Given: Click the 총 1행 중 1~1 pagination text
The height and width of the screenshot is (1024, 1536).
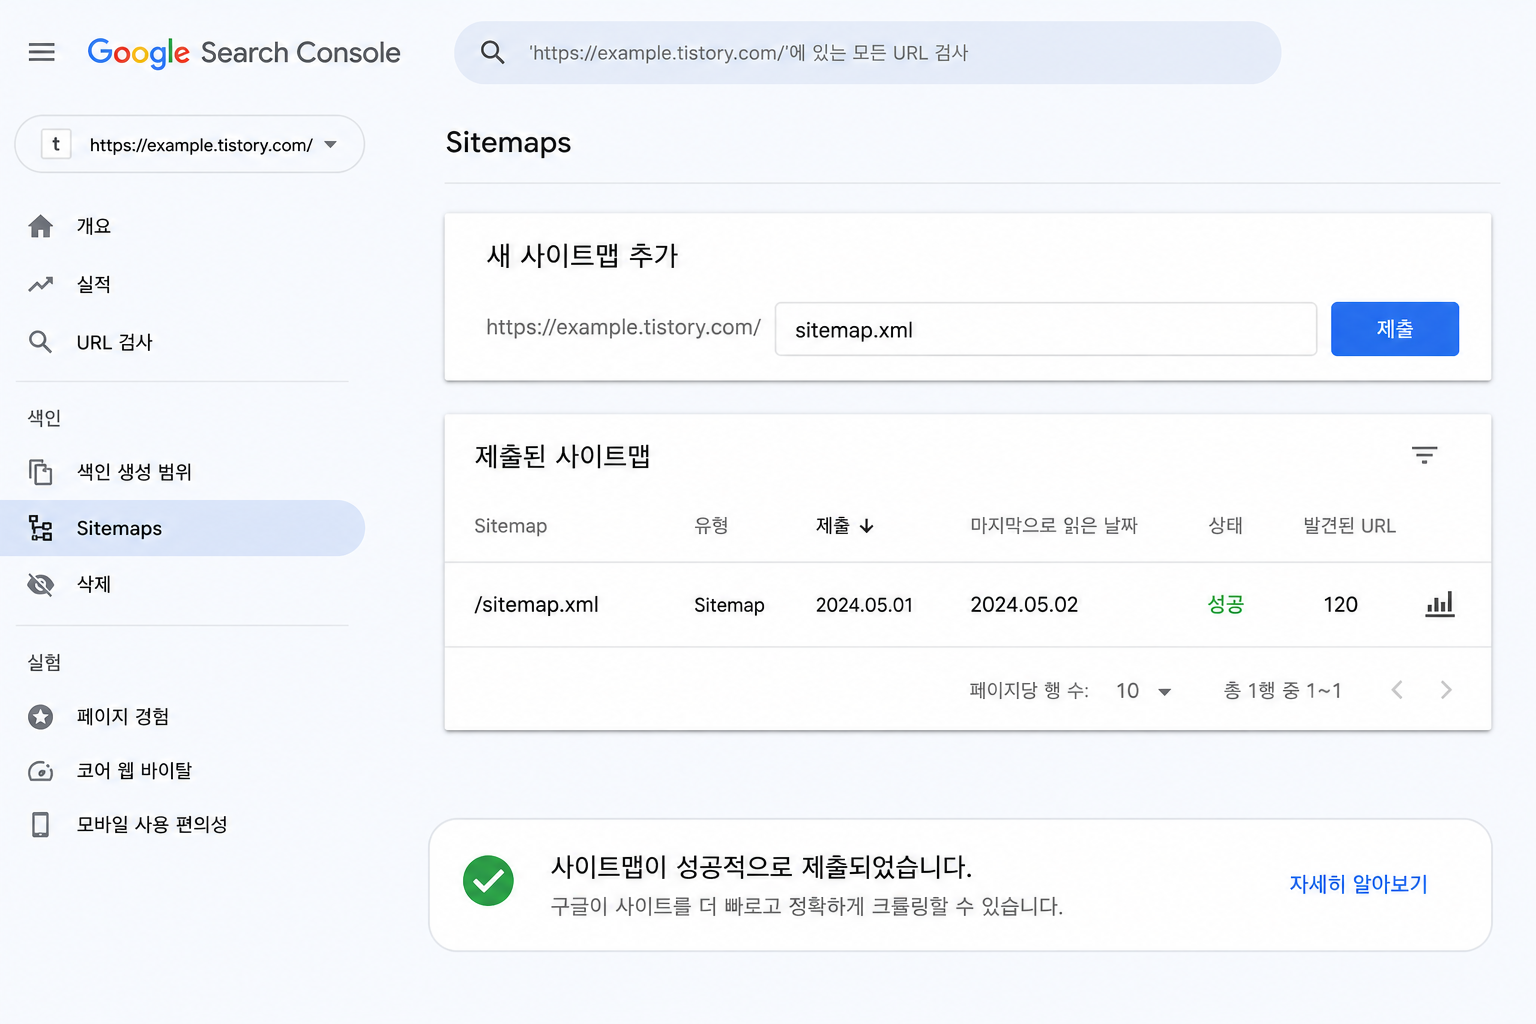Looking at the screenshot, I should pyautogui.click(x=1282, y=691).
